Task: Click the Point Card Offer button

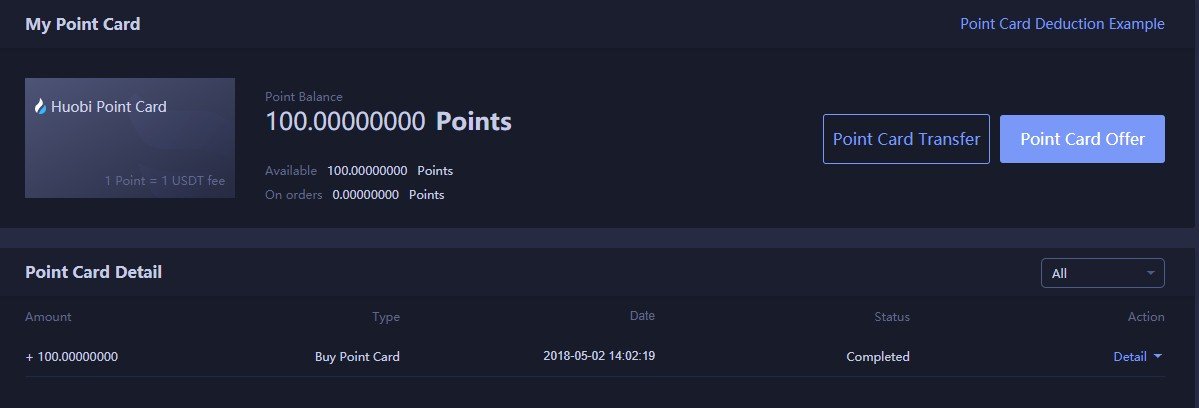Action: [x=1082, y=139]
